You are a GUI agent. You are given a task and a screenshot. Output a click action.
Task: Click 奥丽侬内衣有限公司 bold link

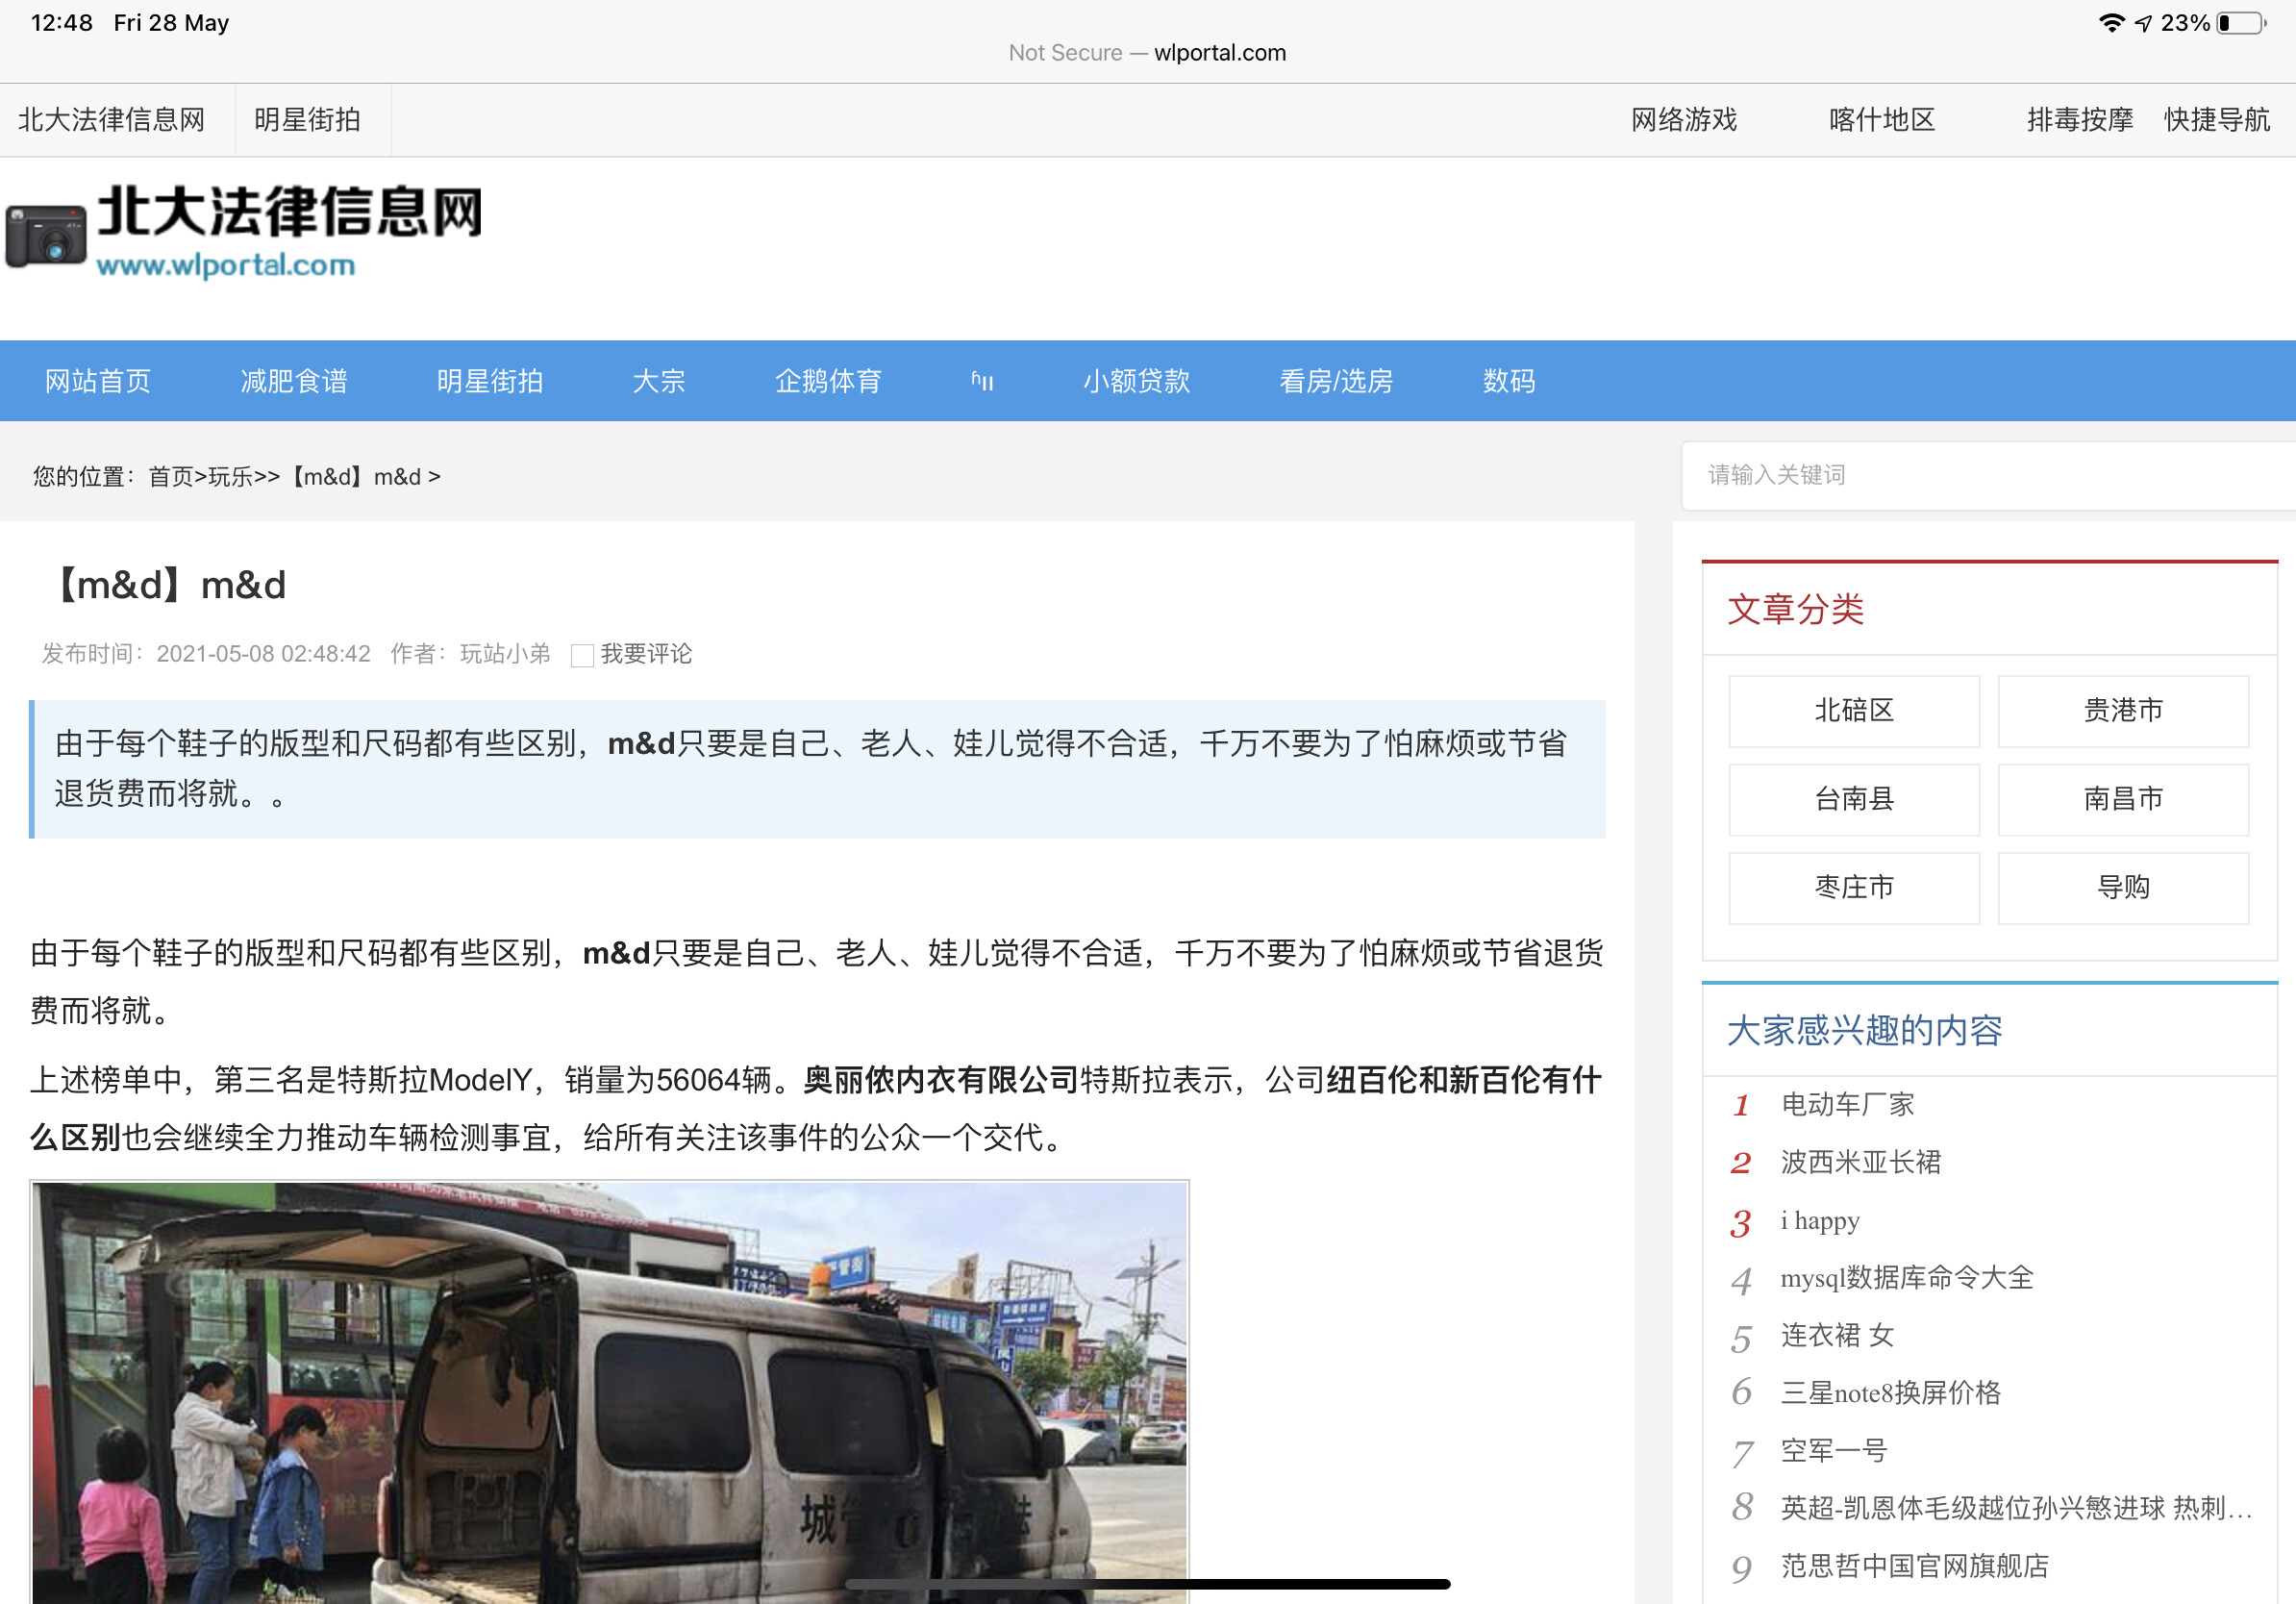tap(940, 1080)
